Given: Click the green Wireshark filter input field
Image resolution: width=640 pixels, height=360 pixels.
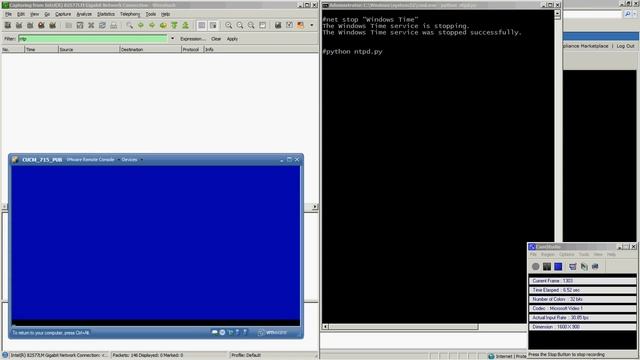Looking at the screenshot, I should click(93, 38).
